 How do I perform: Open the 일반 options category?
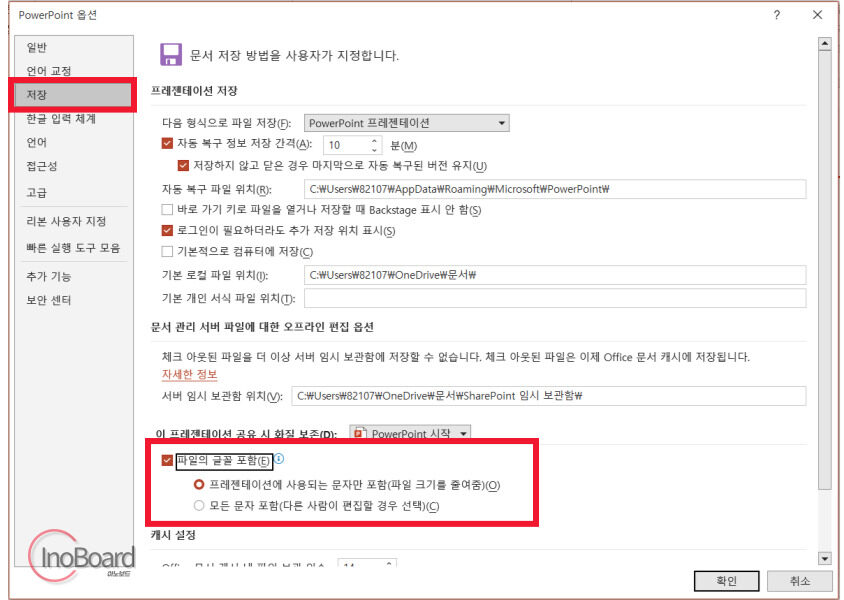click(37, 47)
